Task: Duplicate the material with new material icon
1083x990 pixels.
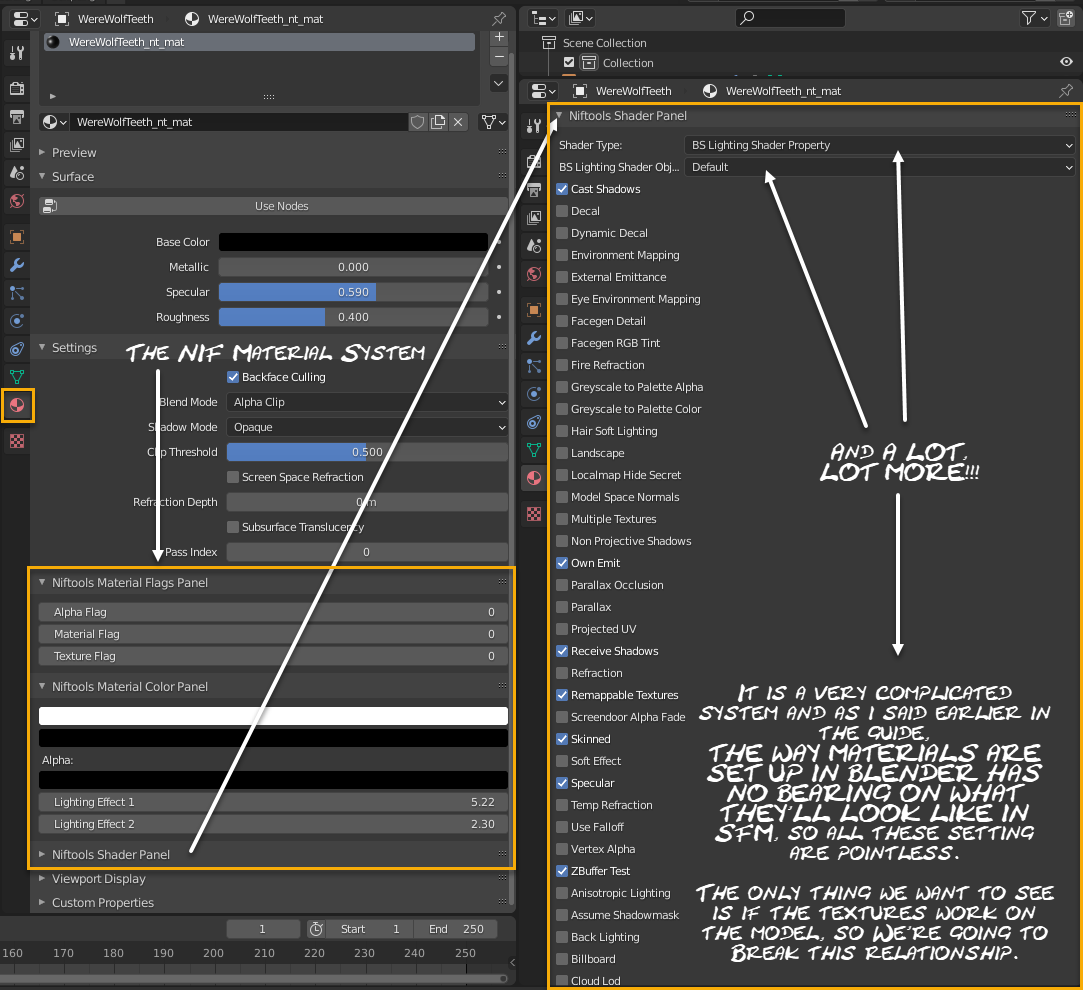Action: pos(438,122)
